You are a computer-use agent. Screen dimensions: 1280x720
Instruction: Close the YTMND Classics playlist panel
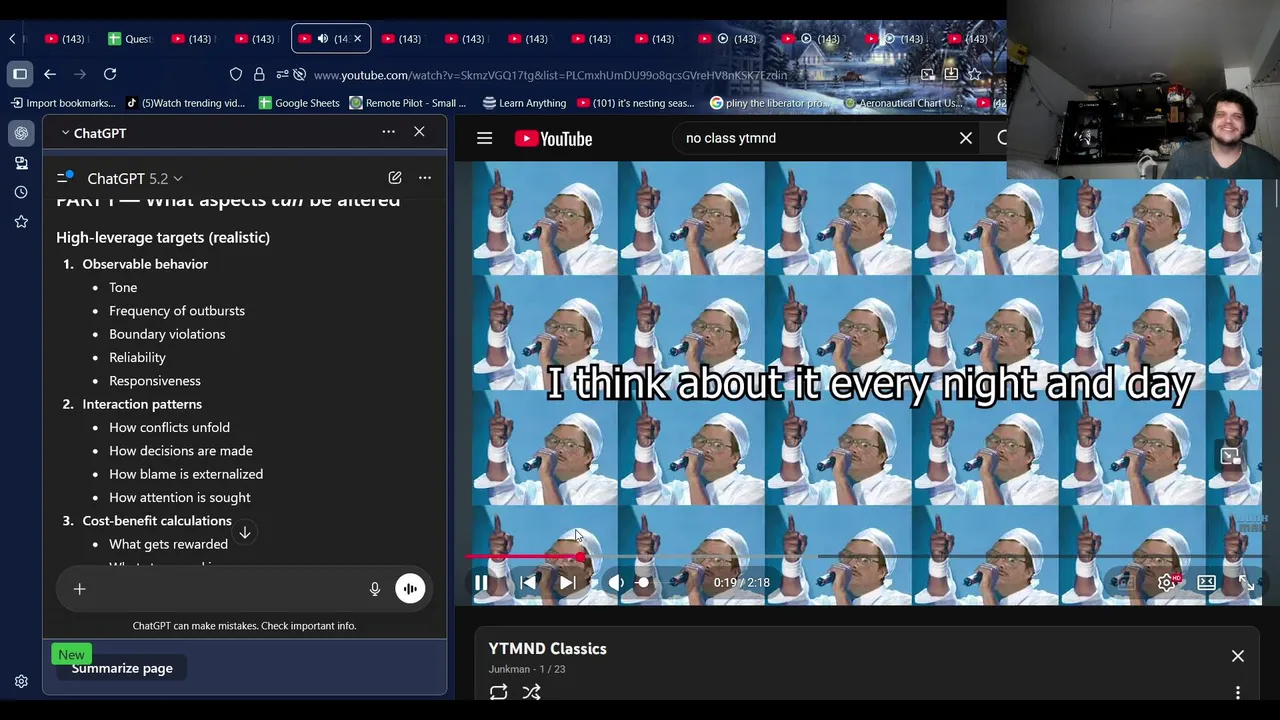coord(1238,656)
